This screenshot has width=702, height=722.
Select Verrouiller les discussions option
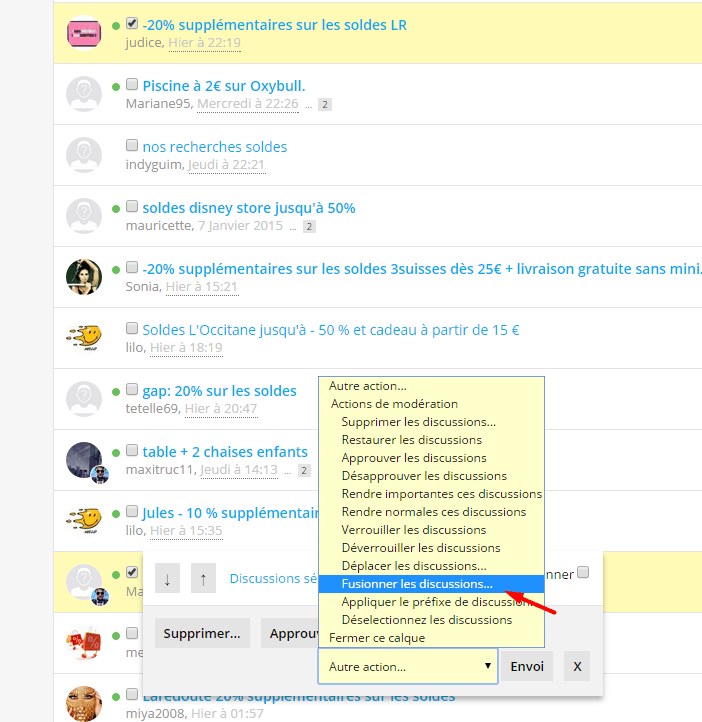tap(431, 530)
